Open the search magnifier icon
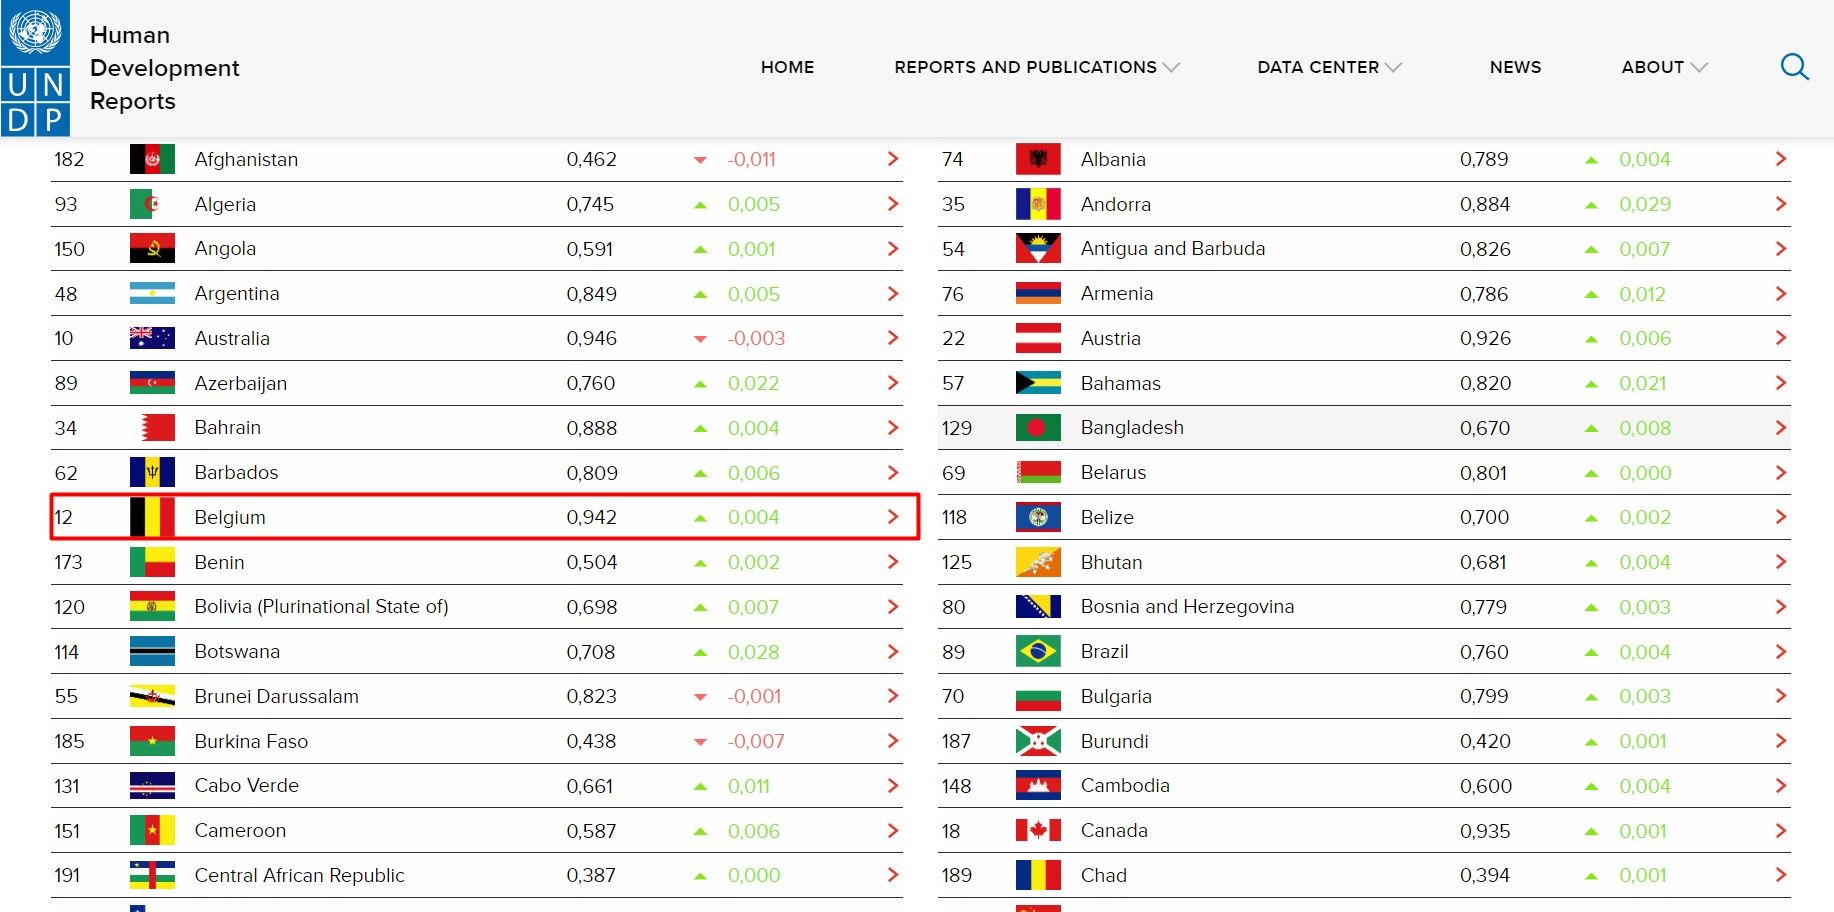1834x912 pixels. (x=1794, y=67)
